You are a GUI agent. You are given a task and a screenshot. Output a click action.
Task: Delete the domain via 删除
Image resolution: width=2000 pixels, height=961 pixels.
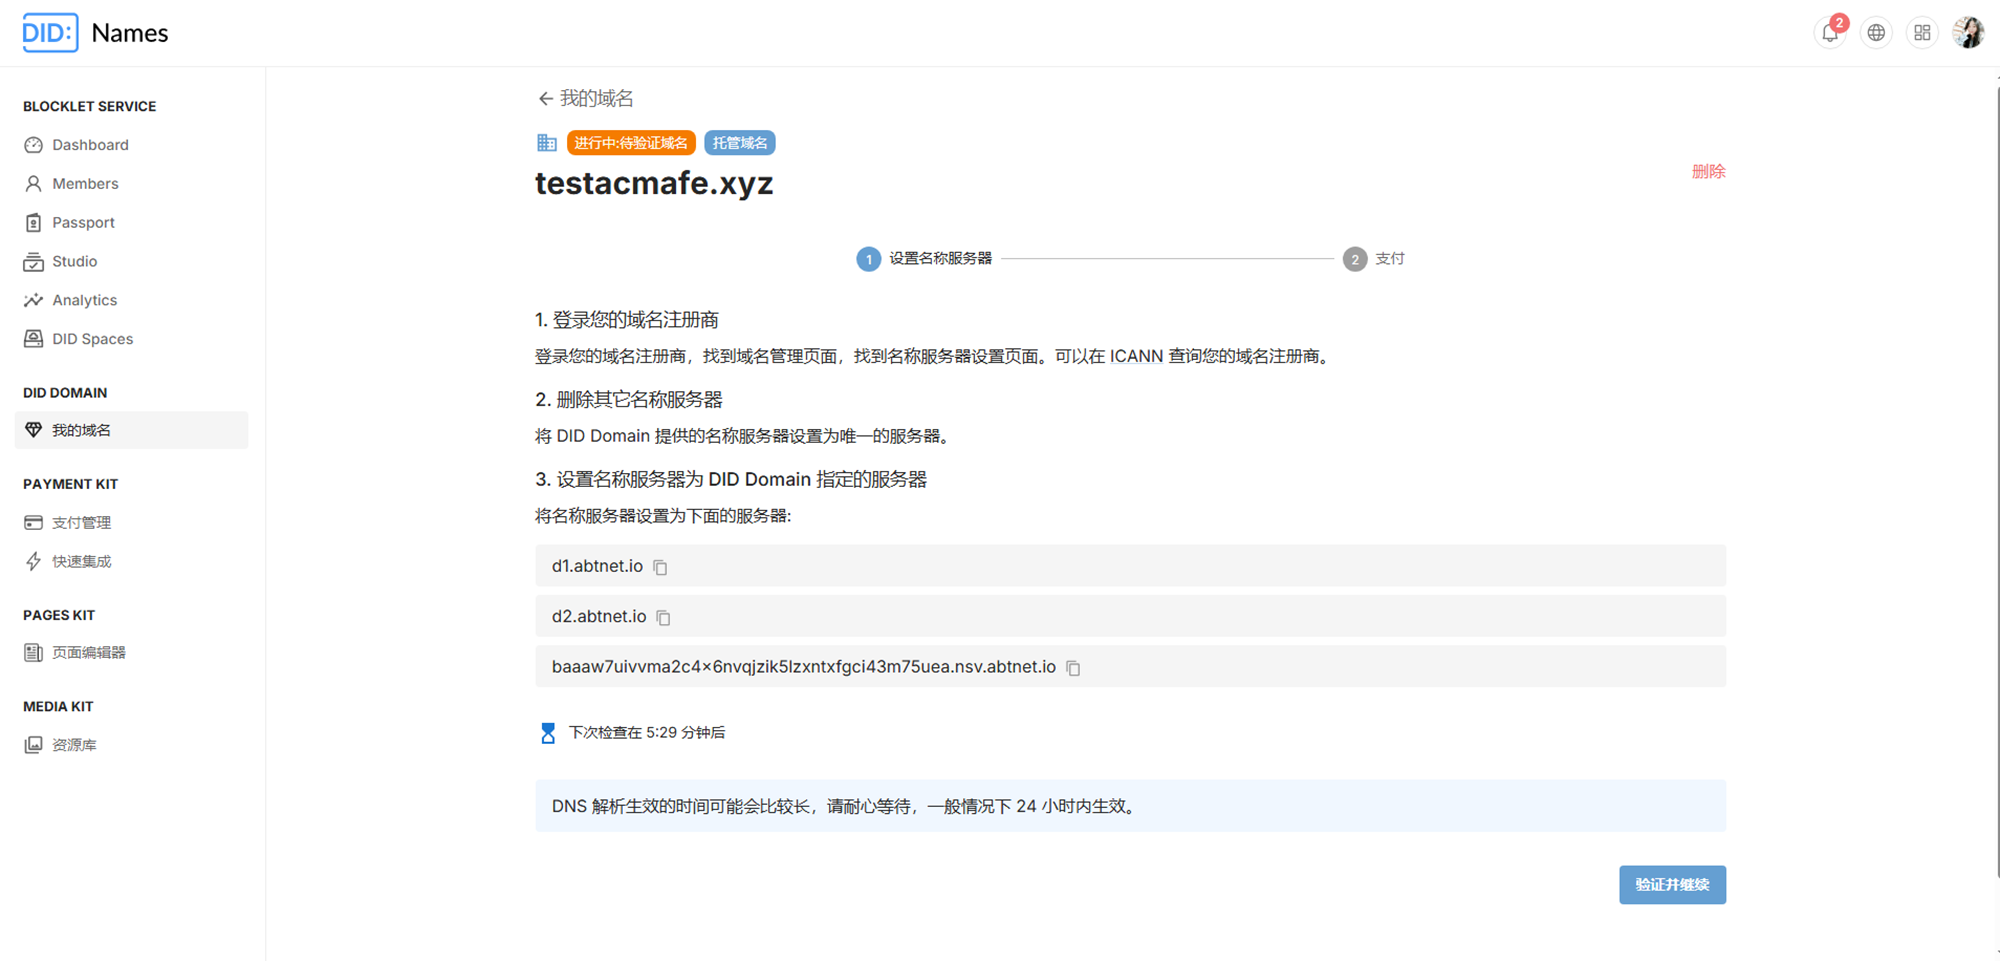[1708, 171]
